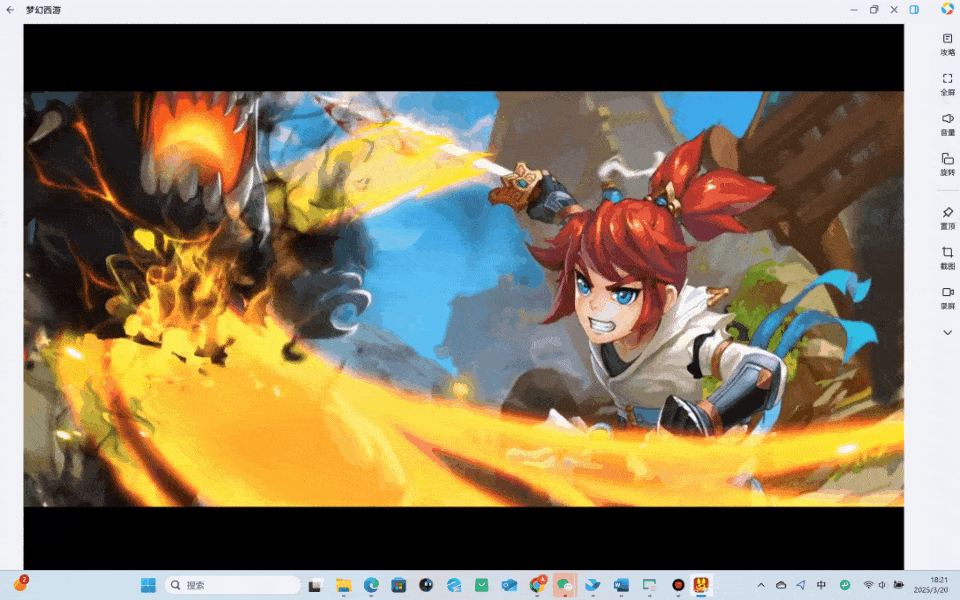This screenshot has height=600, width=960.
Task: Open Microsoft Store from the taskbar
Action: click(x=399, y=585)
